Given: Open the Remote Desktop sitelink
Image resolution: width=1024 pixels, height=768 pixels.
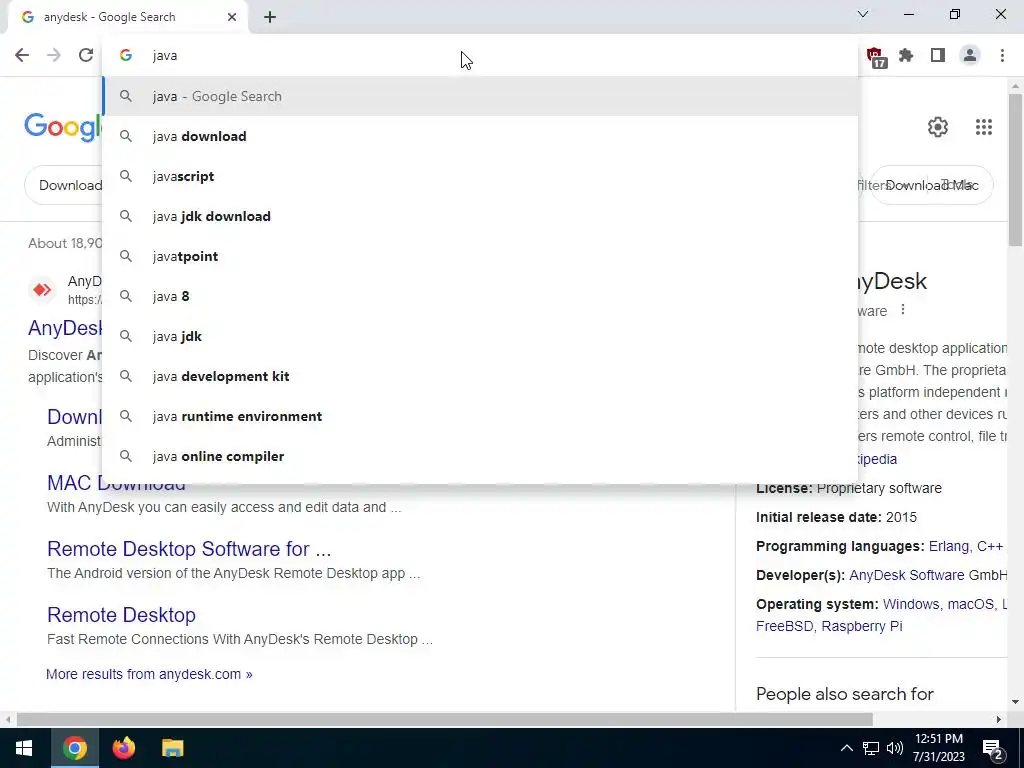Looking at the screenshot, I should click(121, 615).
